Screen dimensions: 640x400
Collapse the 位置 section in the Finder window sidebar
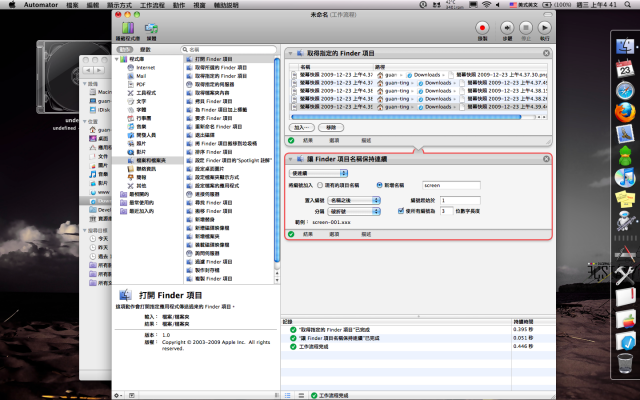tap(85, 122)
